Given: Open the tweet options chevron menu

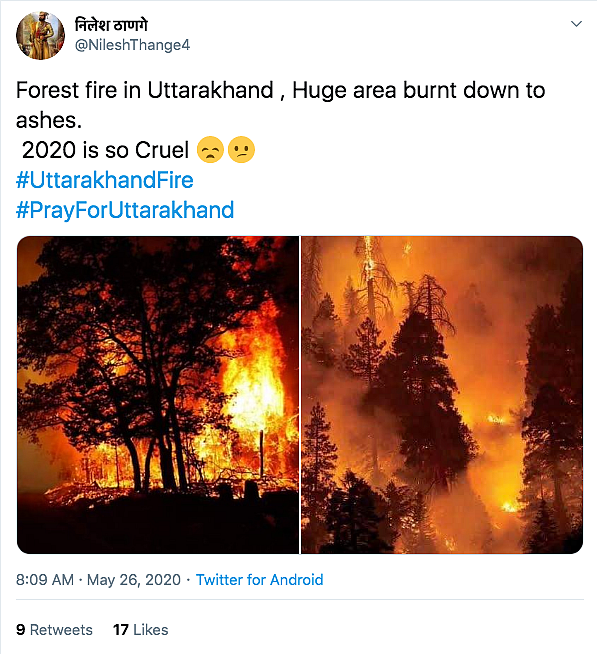Looking at the screenshot, I should [x=576, y=24].
